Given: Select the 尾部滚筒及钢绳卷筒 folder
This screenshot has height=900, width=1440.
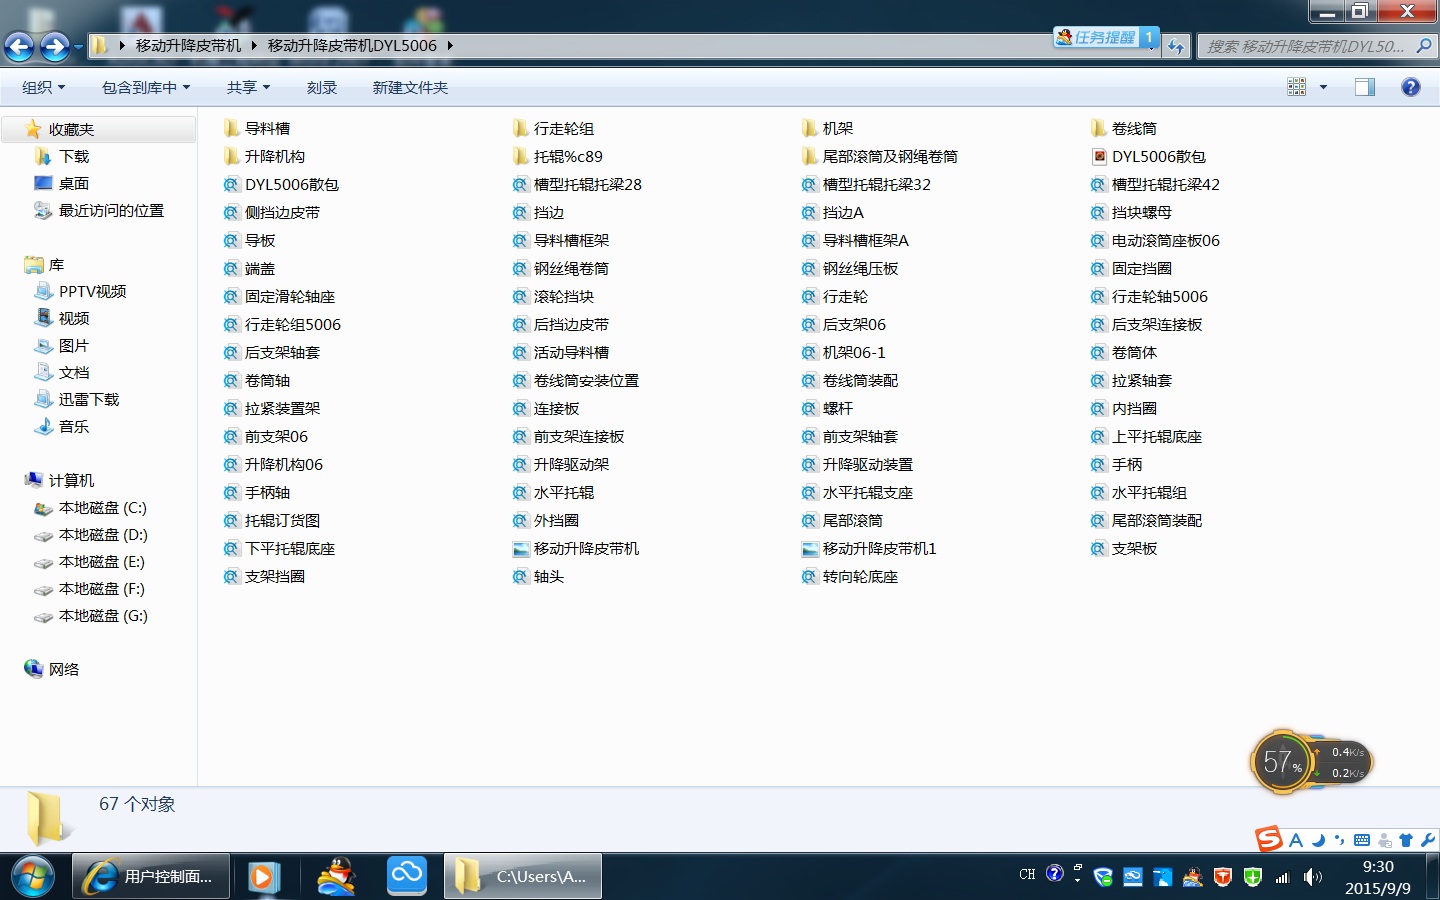Looking at the screenshot, I should pos(880,156).
